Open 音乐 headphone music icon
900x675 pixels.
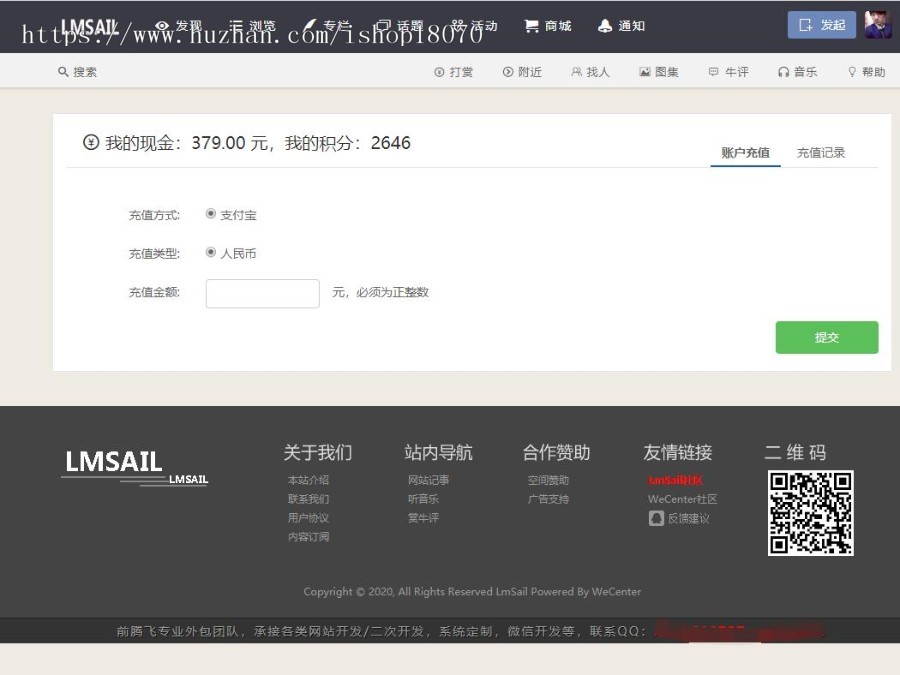pyautogui.click(x=784, y=72)
